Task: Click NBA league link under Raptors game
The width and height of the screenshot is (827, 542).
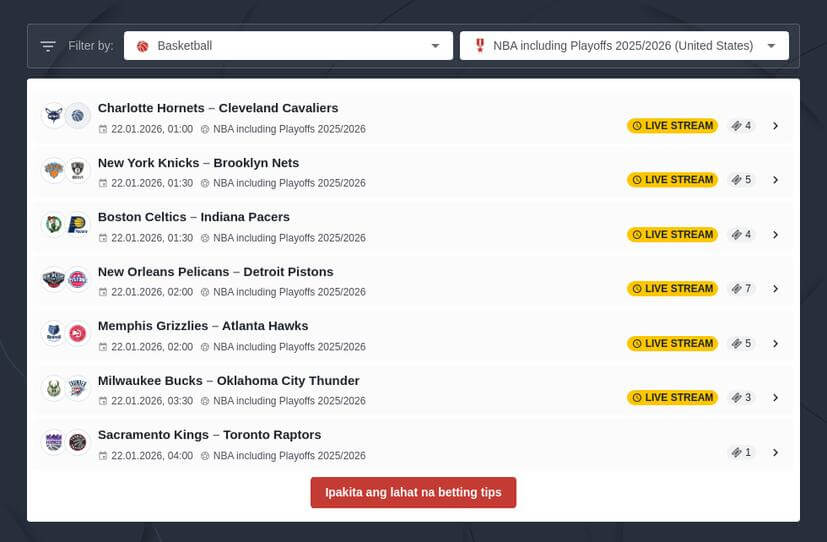Action: 289,456
